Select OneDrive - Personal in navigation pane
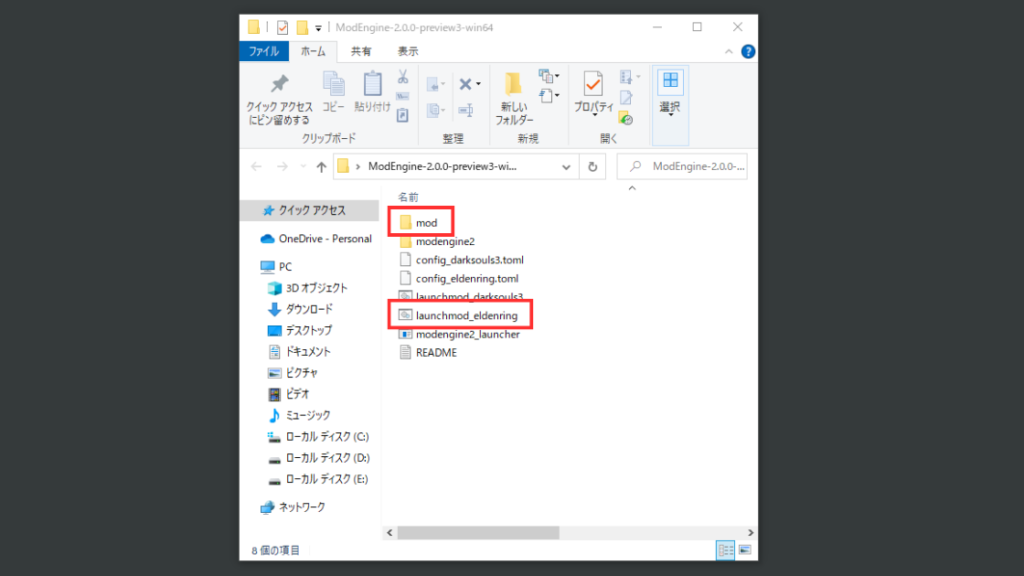The height and width of the screenshot is (576, 1024). pyautogui.click(x=316, y=239)
